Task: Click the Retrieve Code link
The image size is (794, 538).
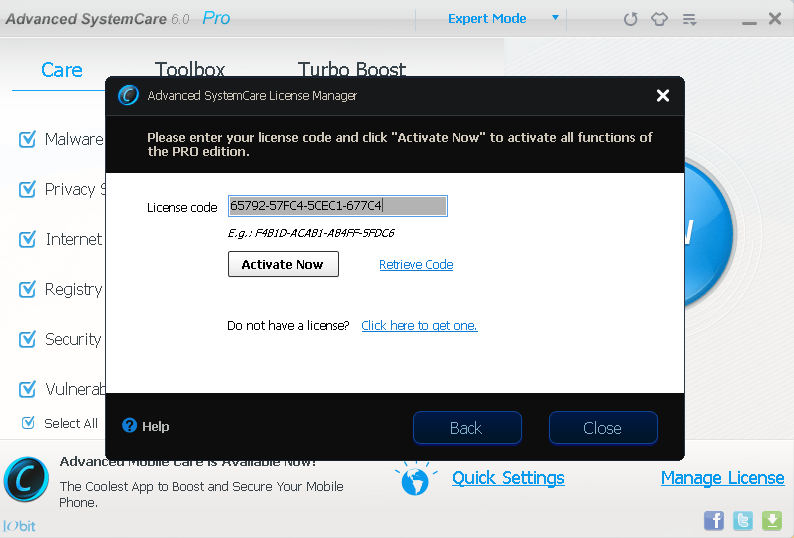Action: [x=416, y=265]
